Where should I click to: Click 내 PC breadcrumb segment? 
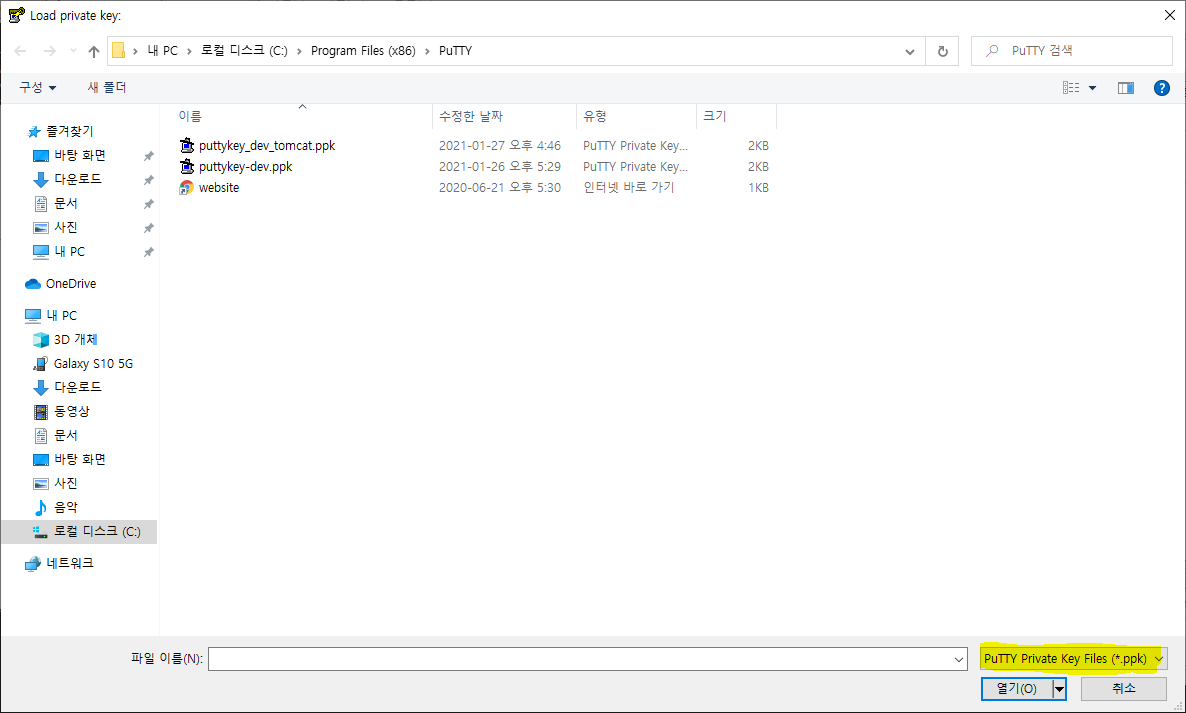pos(163,51)
